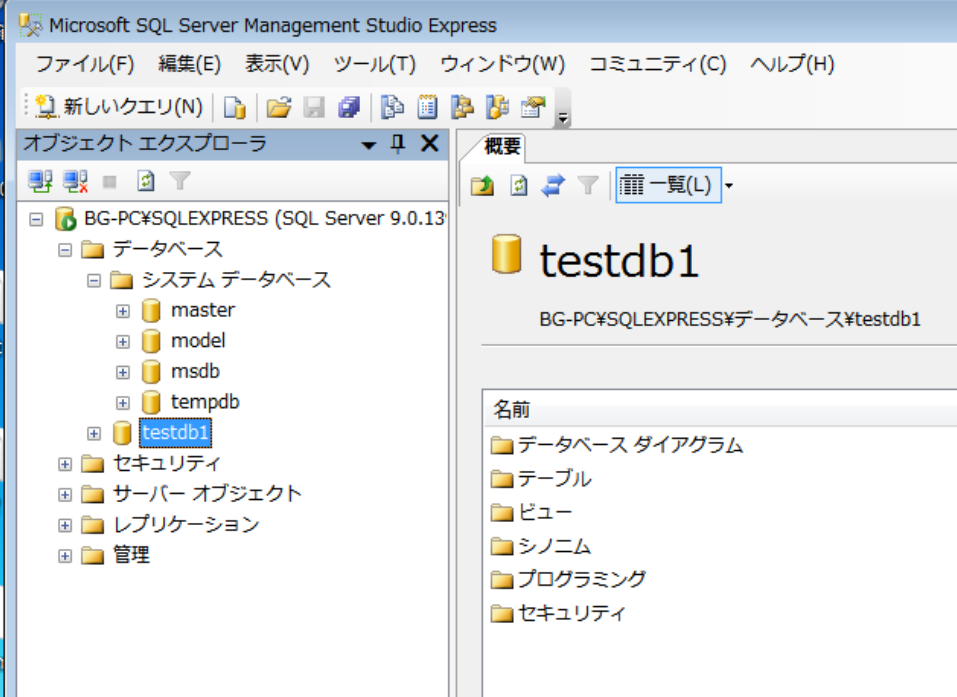Screen dimensions: 957x697
Task: Open the ヘルプ(H) menu
Action: tap(792, 64)
